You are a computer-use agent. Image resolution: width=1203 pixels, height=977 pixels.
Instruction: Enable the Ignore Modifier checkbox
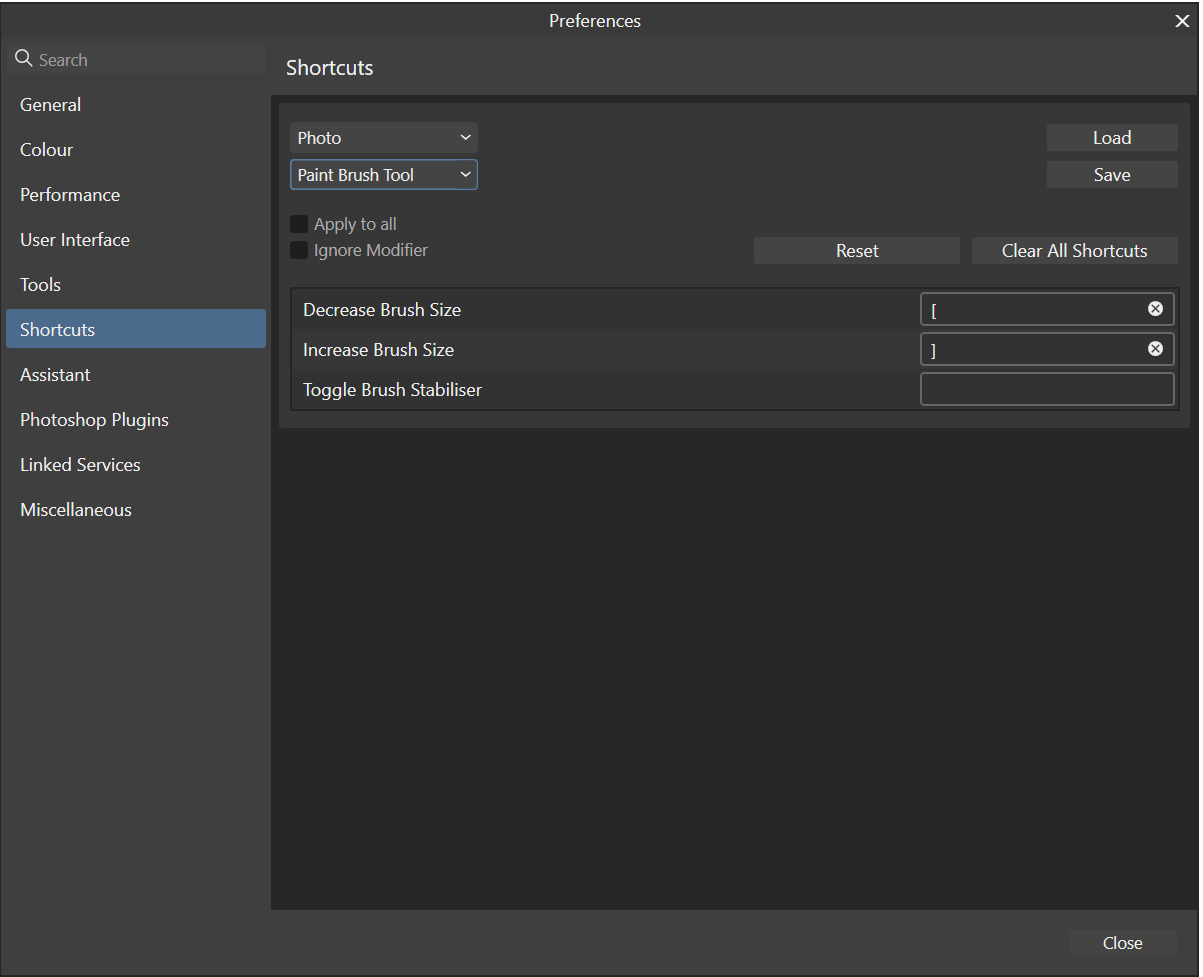pos(298,250)
